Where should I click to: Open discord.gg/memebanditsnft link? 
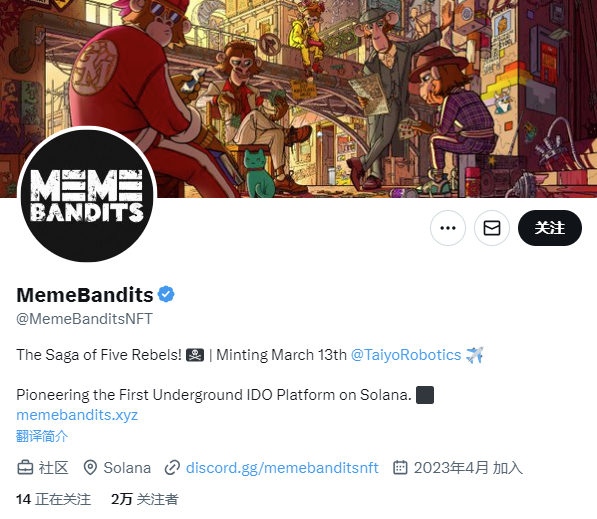(282, 468)
